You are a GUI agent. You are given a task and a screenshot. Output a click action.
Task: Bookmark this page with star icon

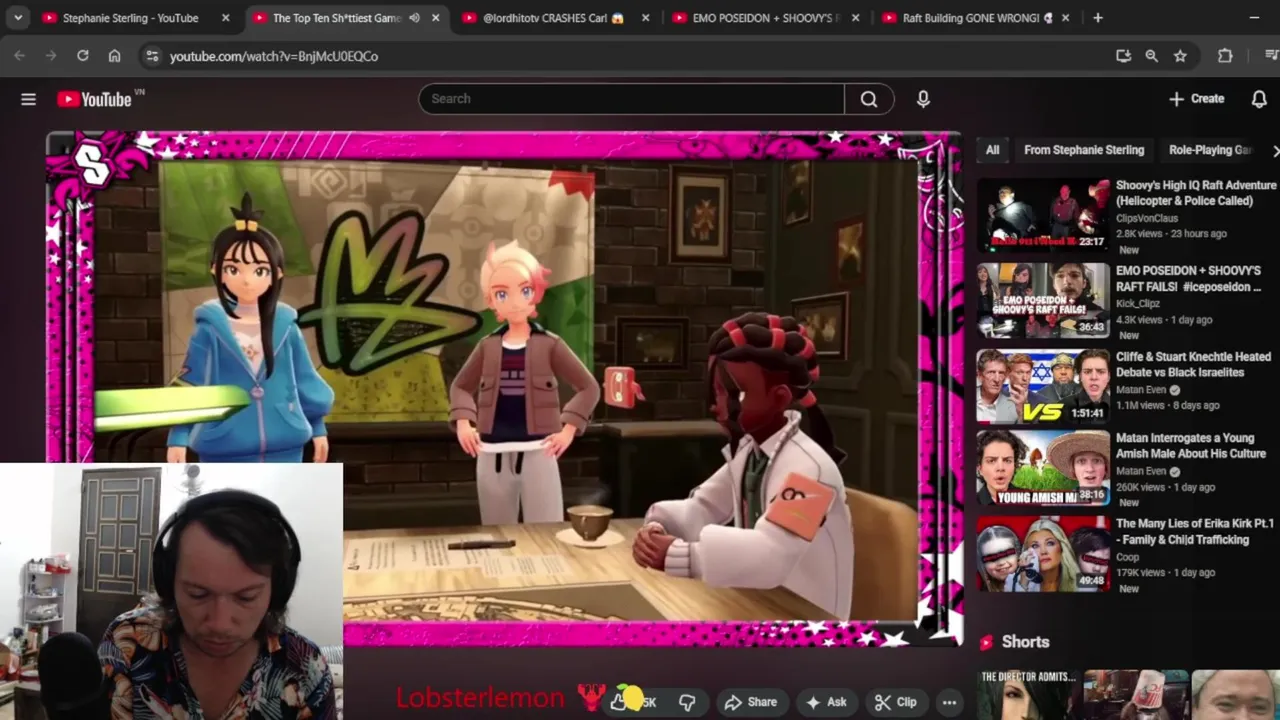[x=1180, y=56]
